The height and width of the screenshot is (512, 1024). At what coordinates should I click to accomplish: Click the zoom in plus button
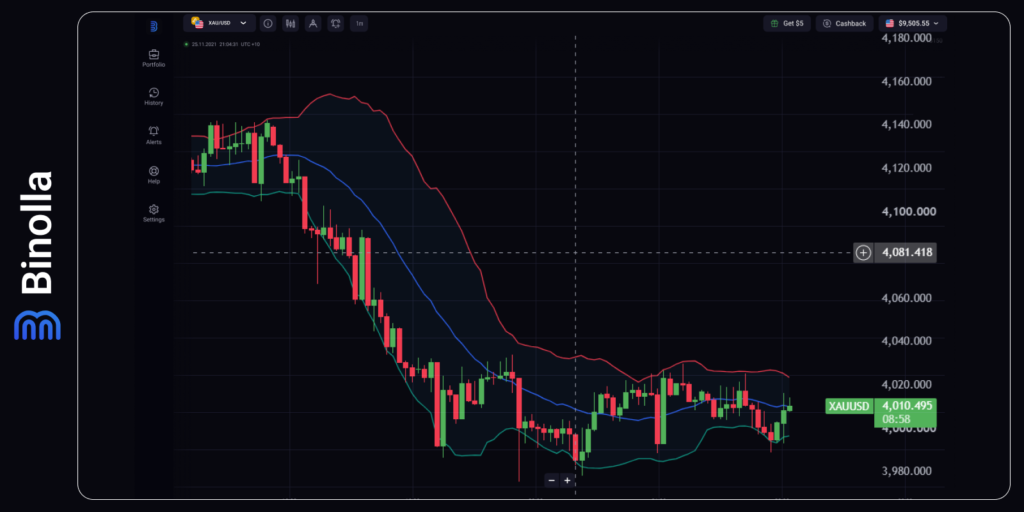567,481
